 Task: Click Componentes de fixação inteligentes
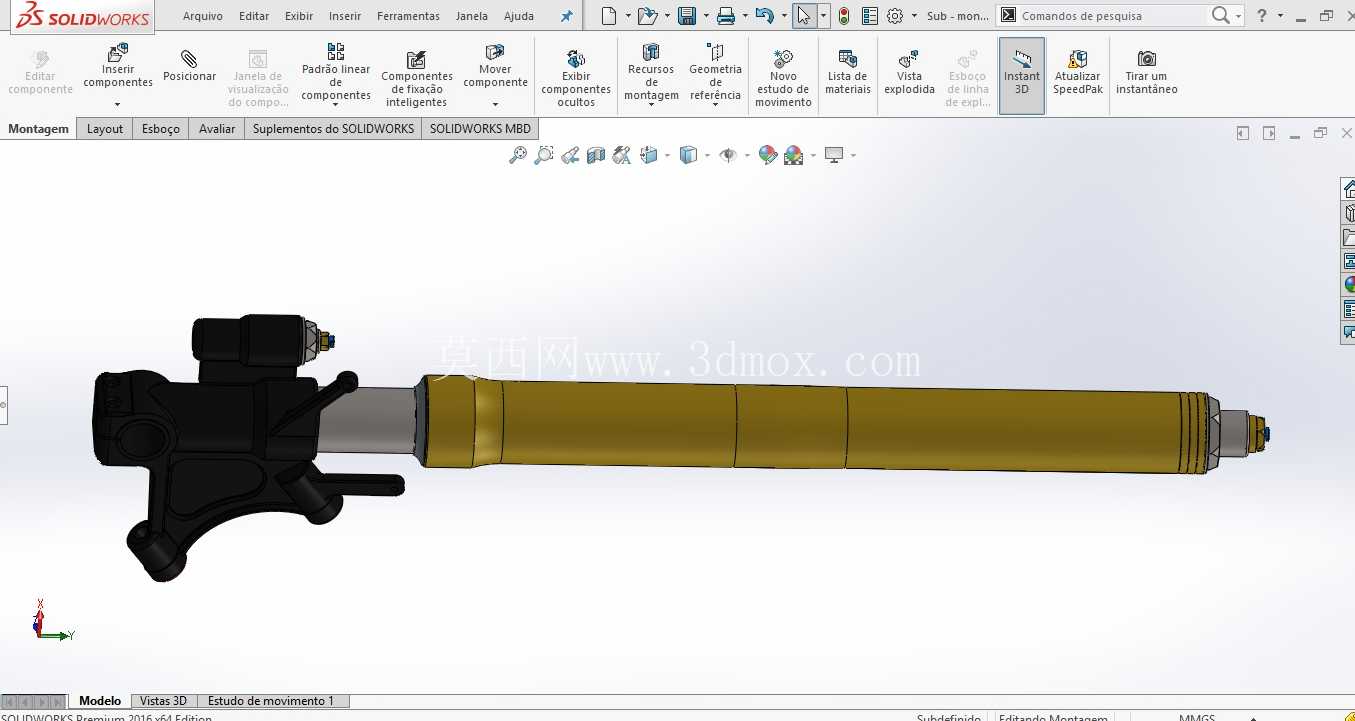[417, 79]
